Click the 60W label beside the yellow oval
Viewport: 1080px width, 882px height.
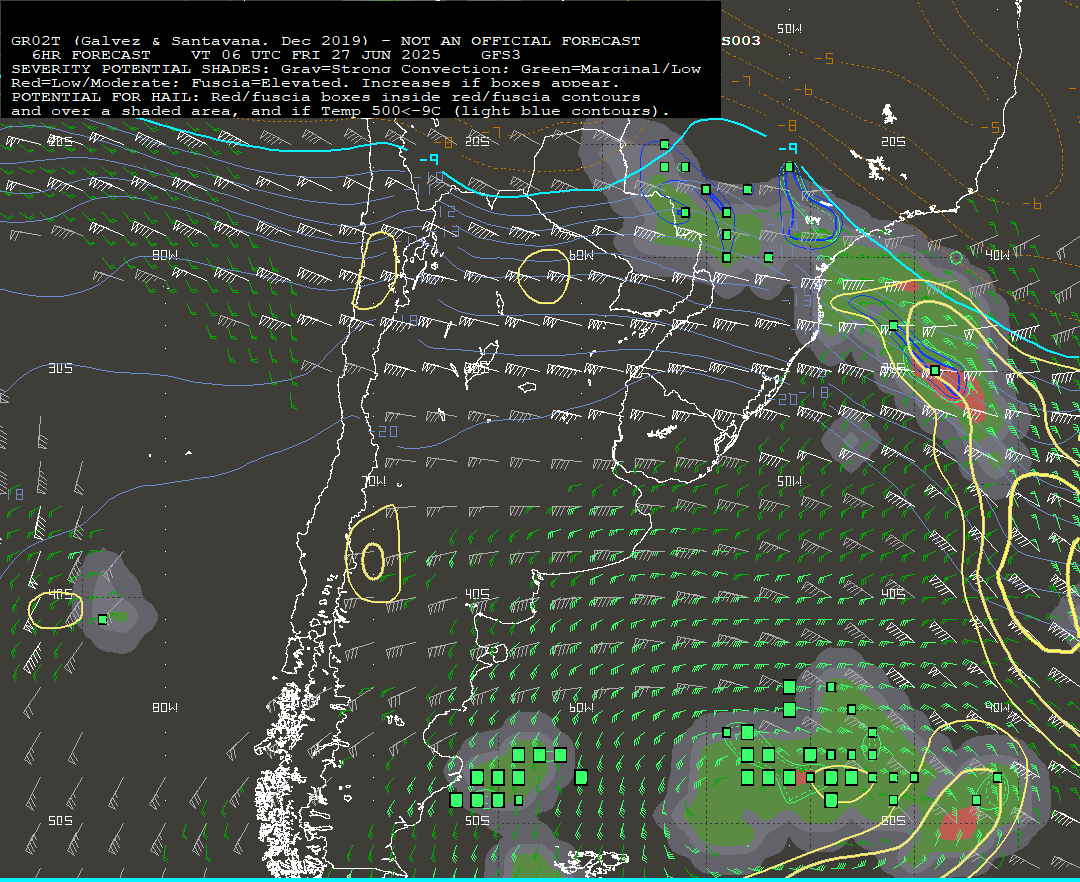(x=581, y=255)
